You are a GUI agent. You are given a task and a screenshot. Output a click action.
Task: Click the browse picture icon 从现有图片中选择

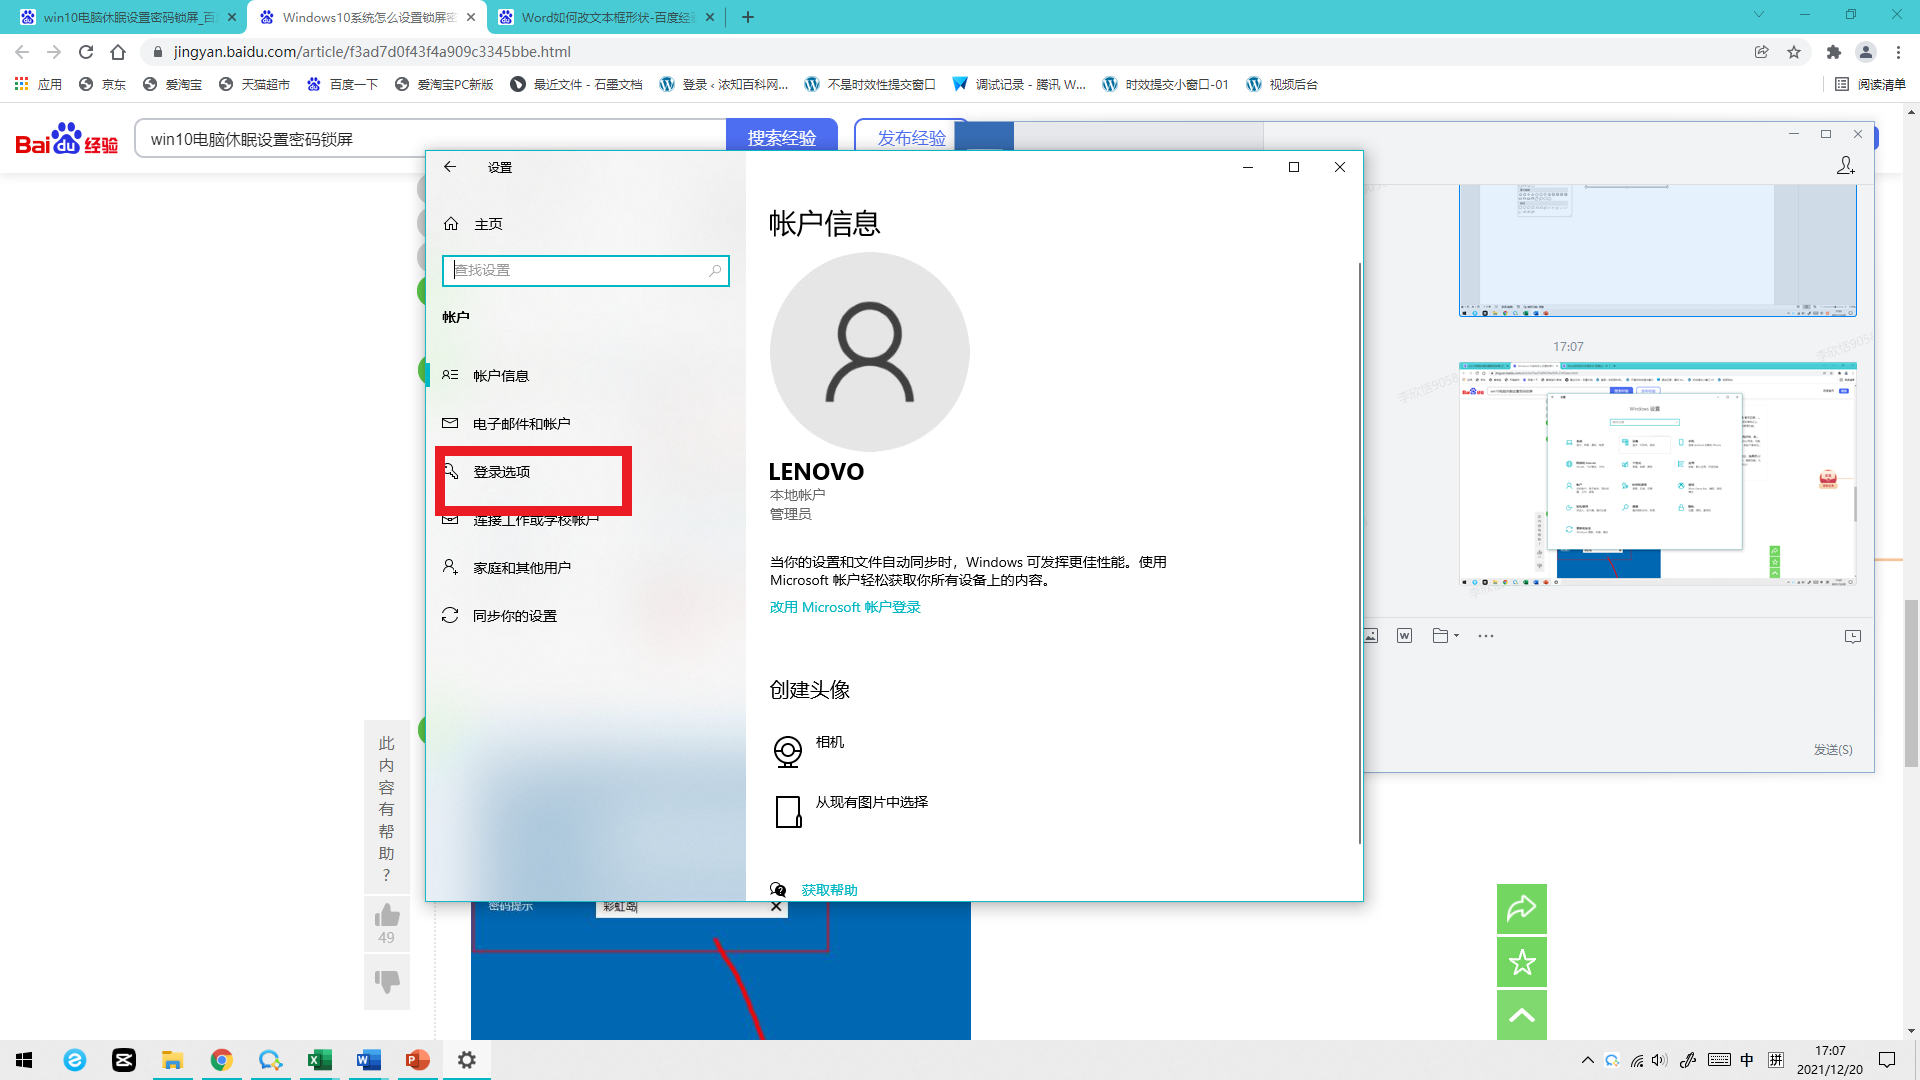click(x=788, y=811)
